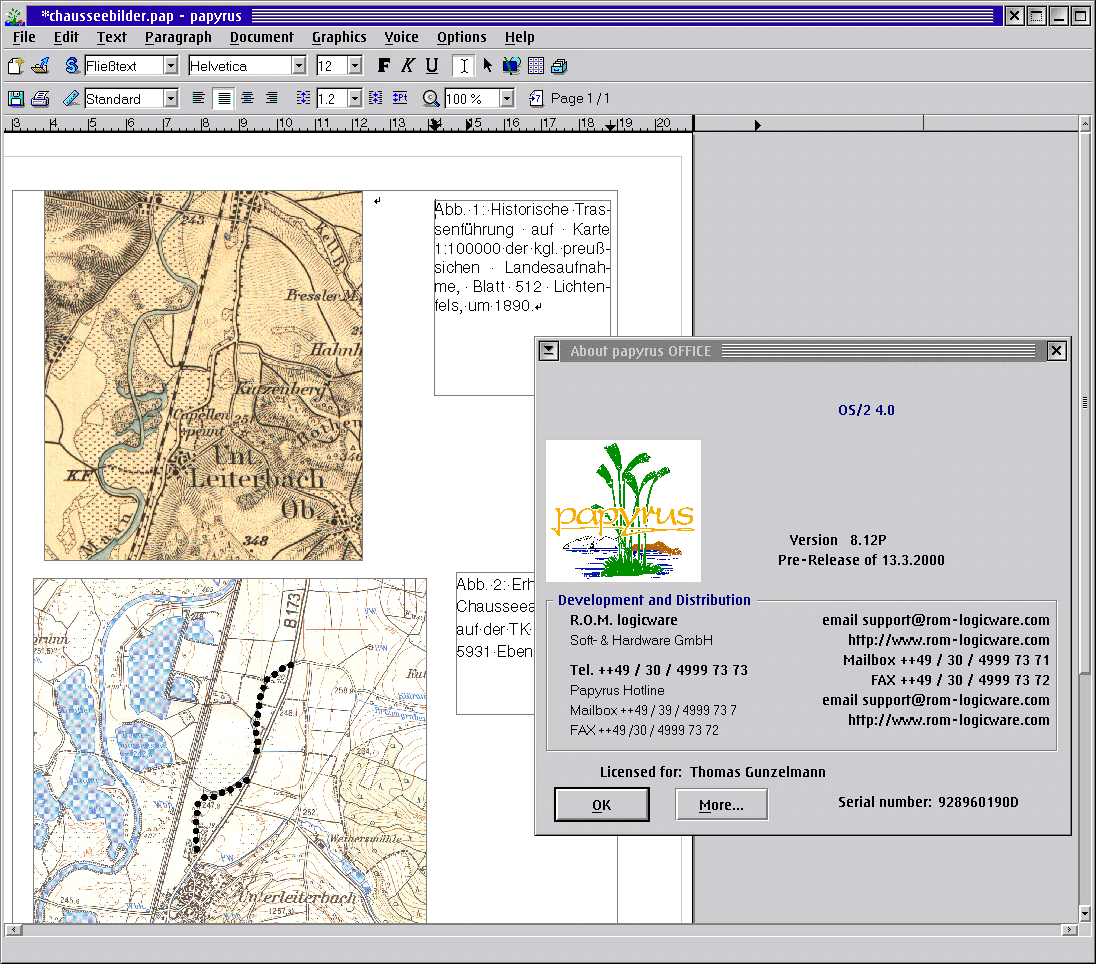
Task: Open the Helvetica font dropdown
Action: 298,66
